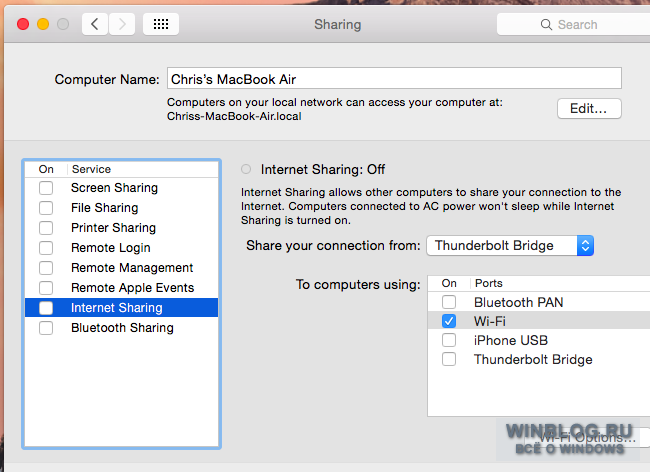Click the Computer Name text field
Screen dimensions: 650x472
(394, 78)
